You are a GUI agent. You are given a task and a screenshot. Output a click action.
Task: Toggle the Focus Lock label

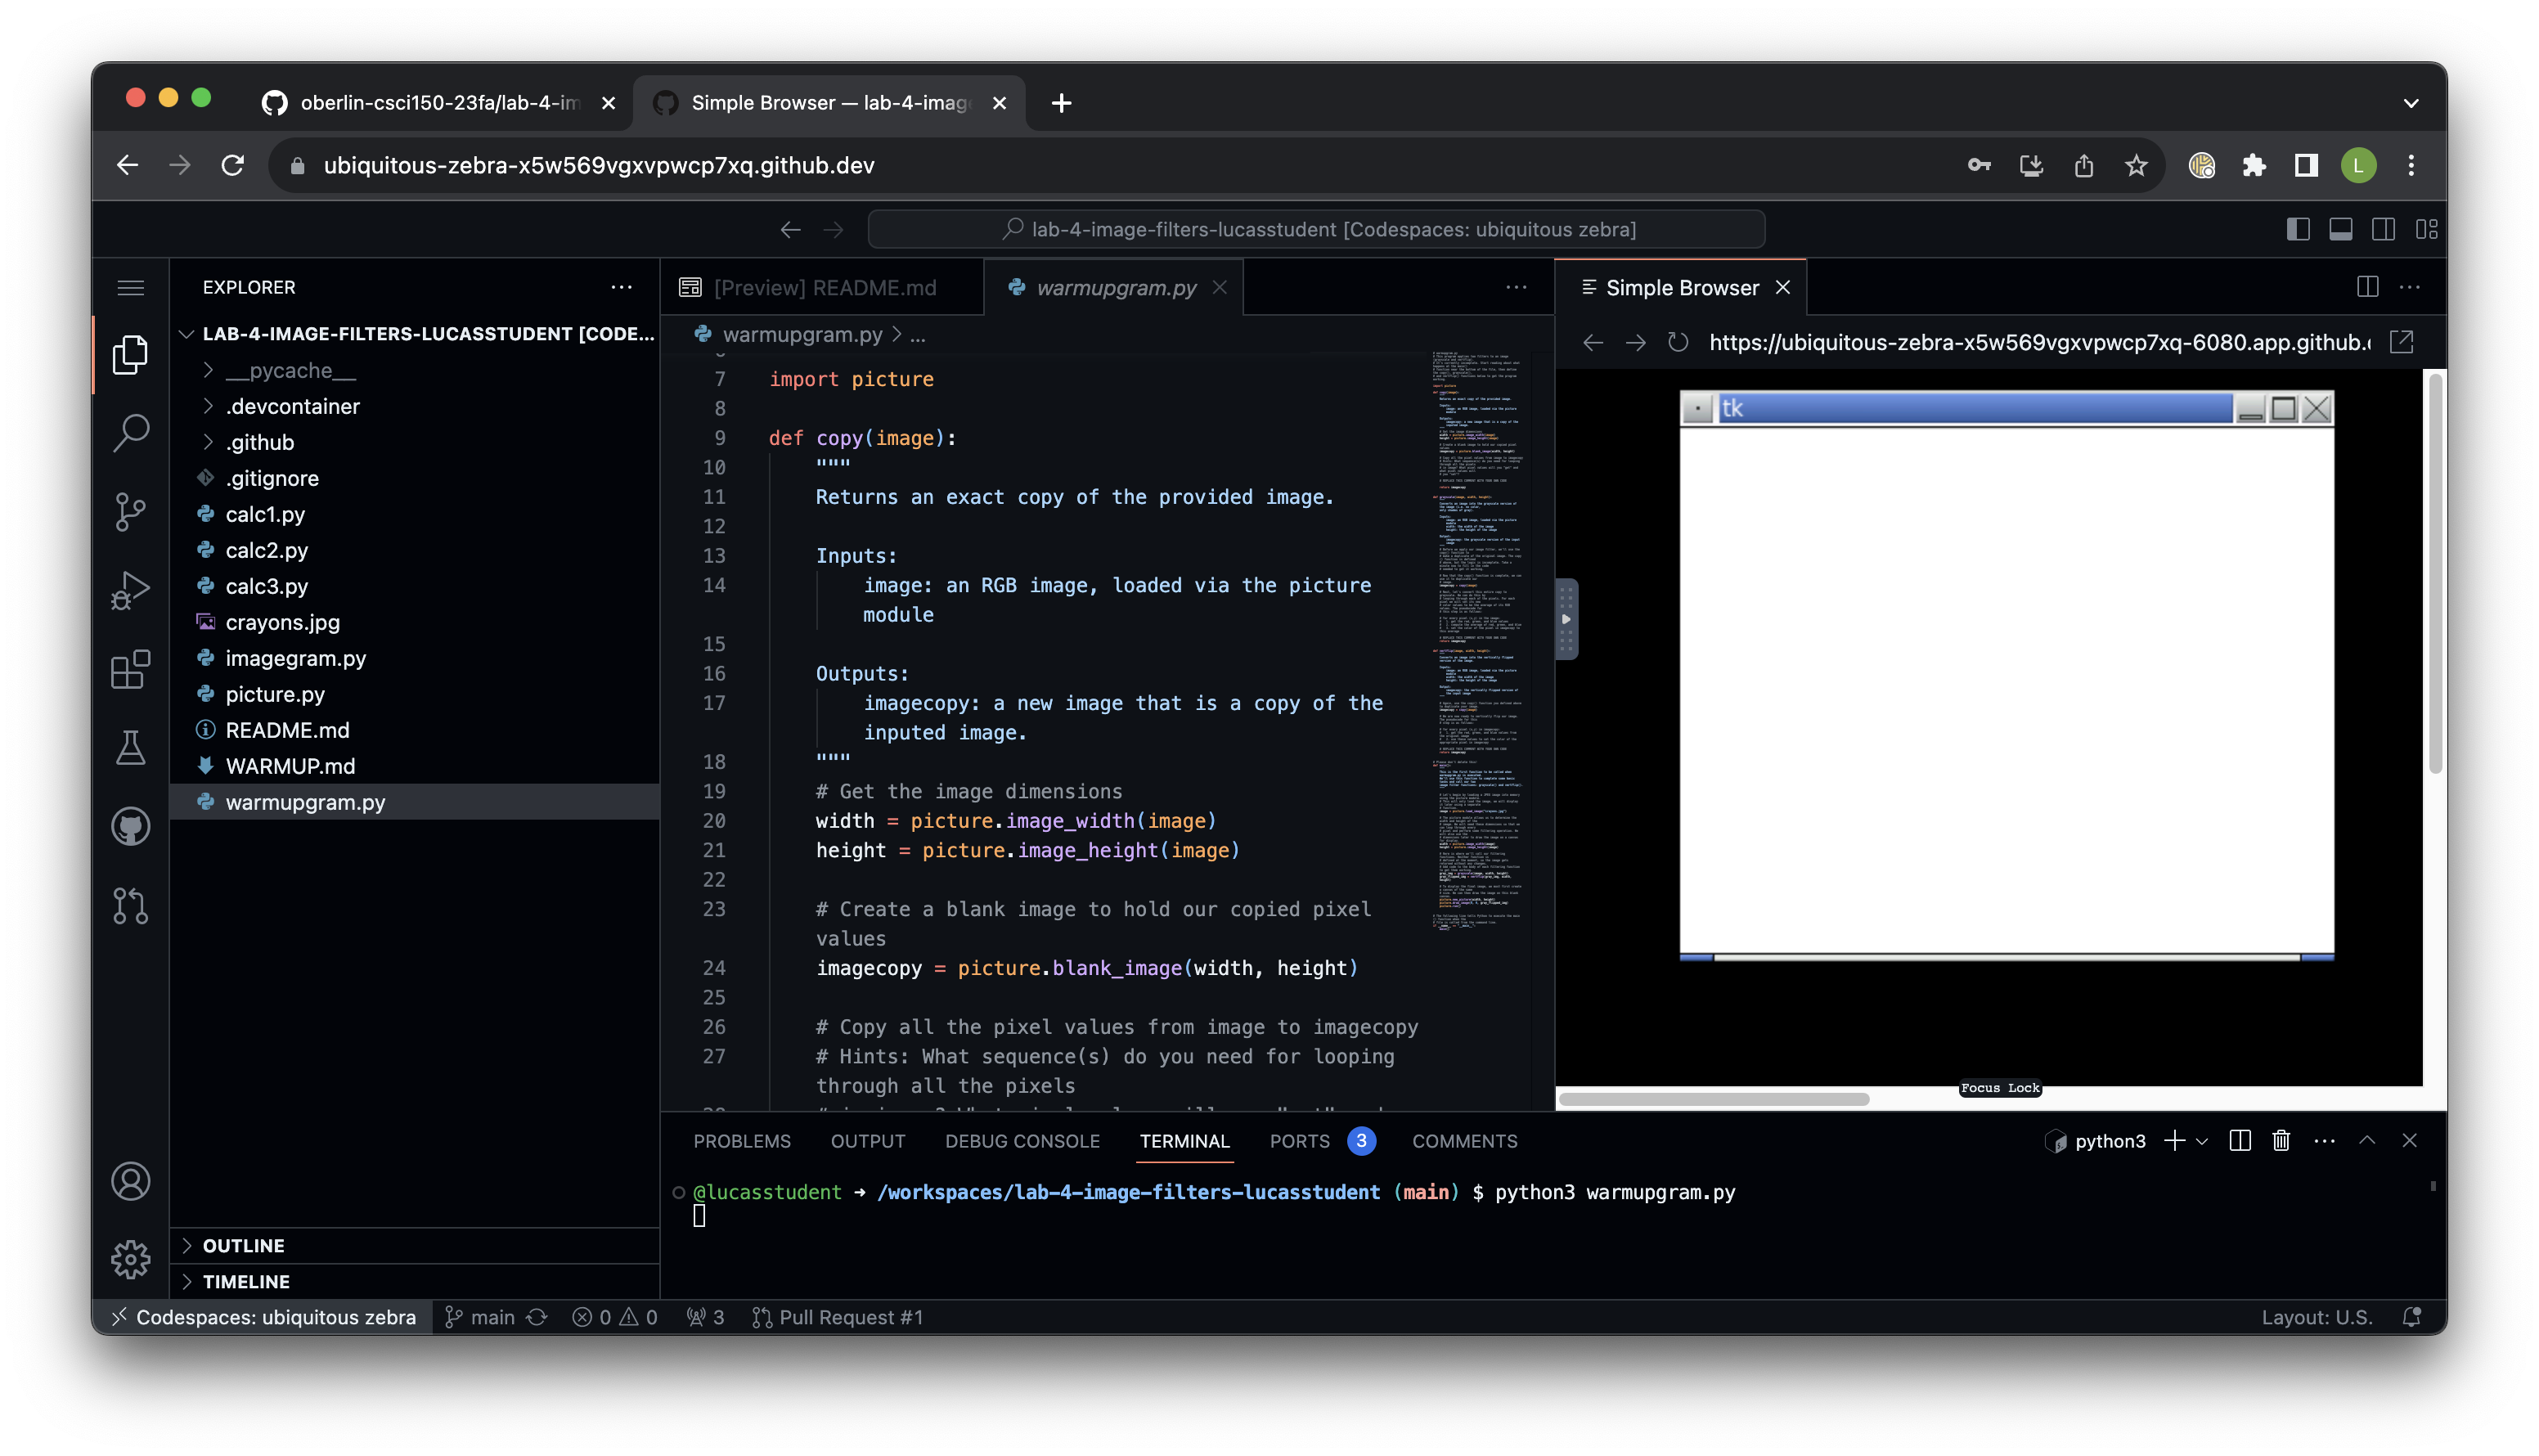(2000, 1088)
